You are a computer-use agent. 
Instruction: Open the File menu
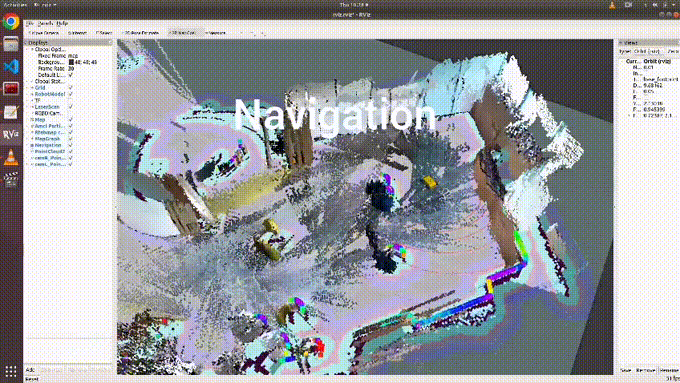pos(29,23)
